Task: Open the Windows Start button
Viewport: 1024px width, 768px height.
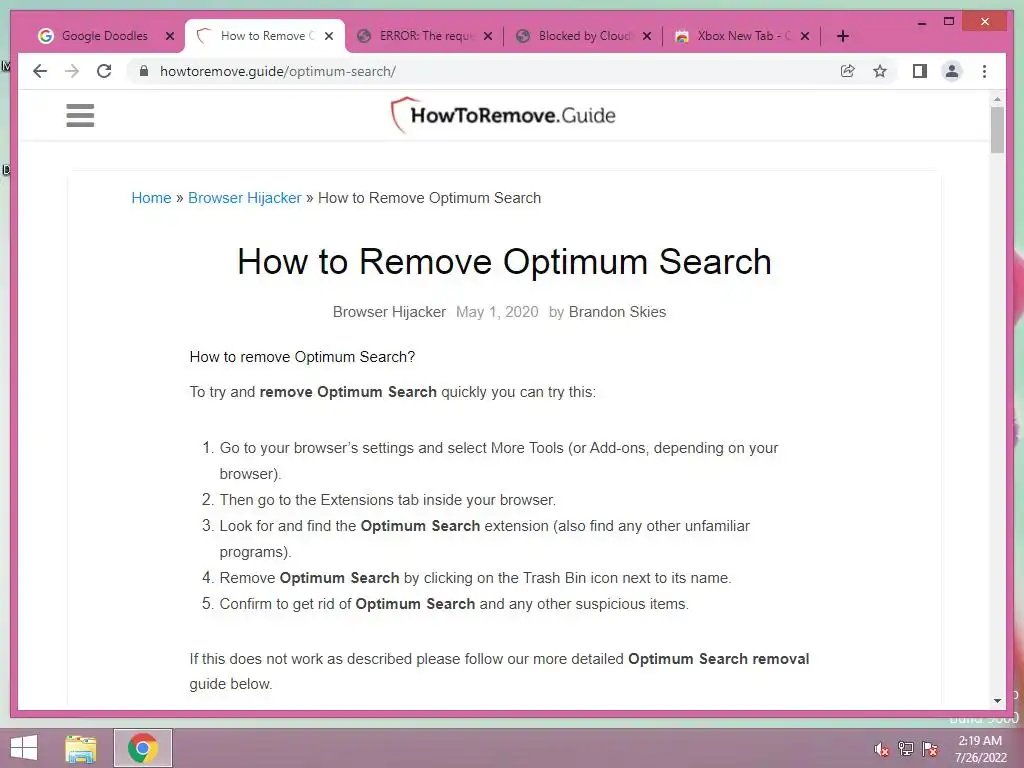Action: 24,748
